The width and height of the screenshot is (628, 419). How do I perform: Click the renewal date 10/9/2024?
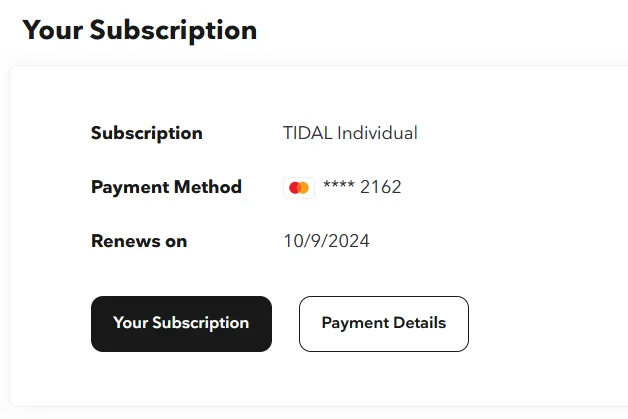pos(326,241)
